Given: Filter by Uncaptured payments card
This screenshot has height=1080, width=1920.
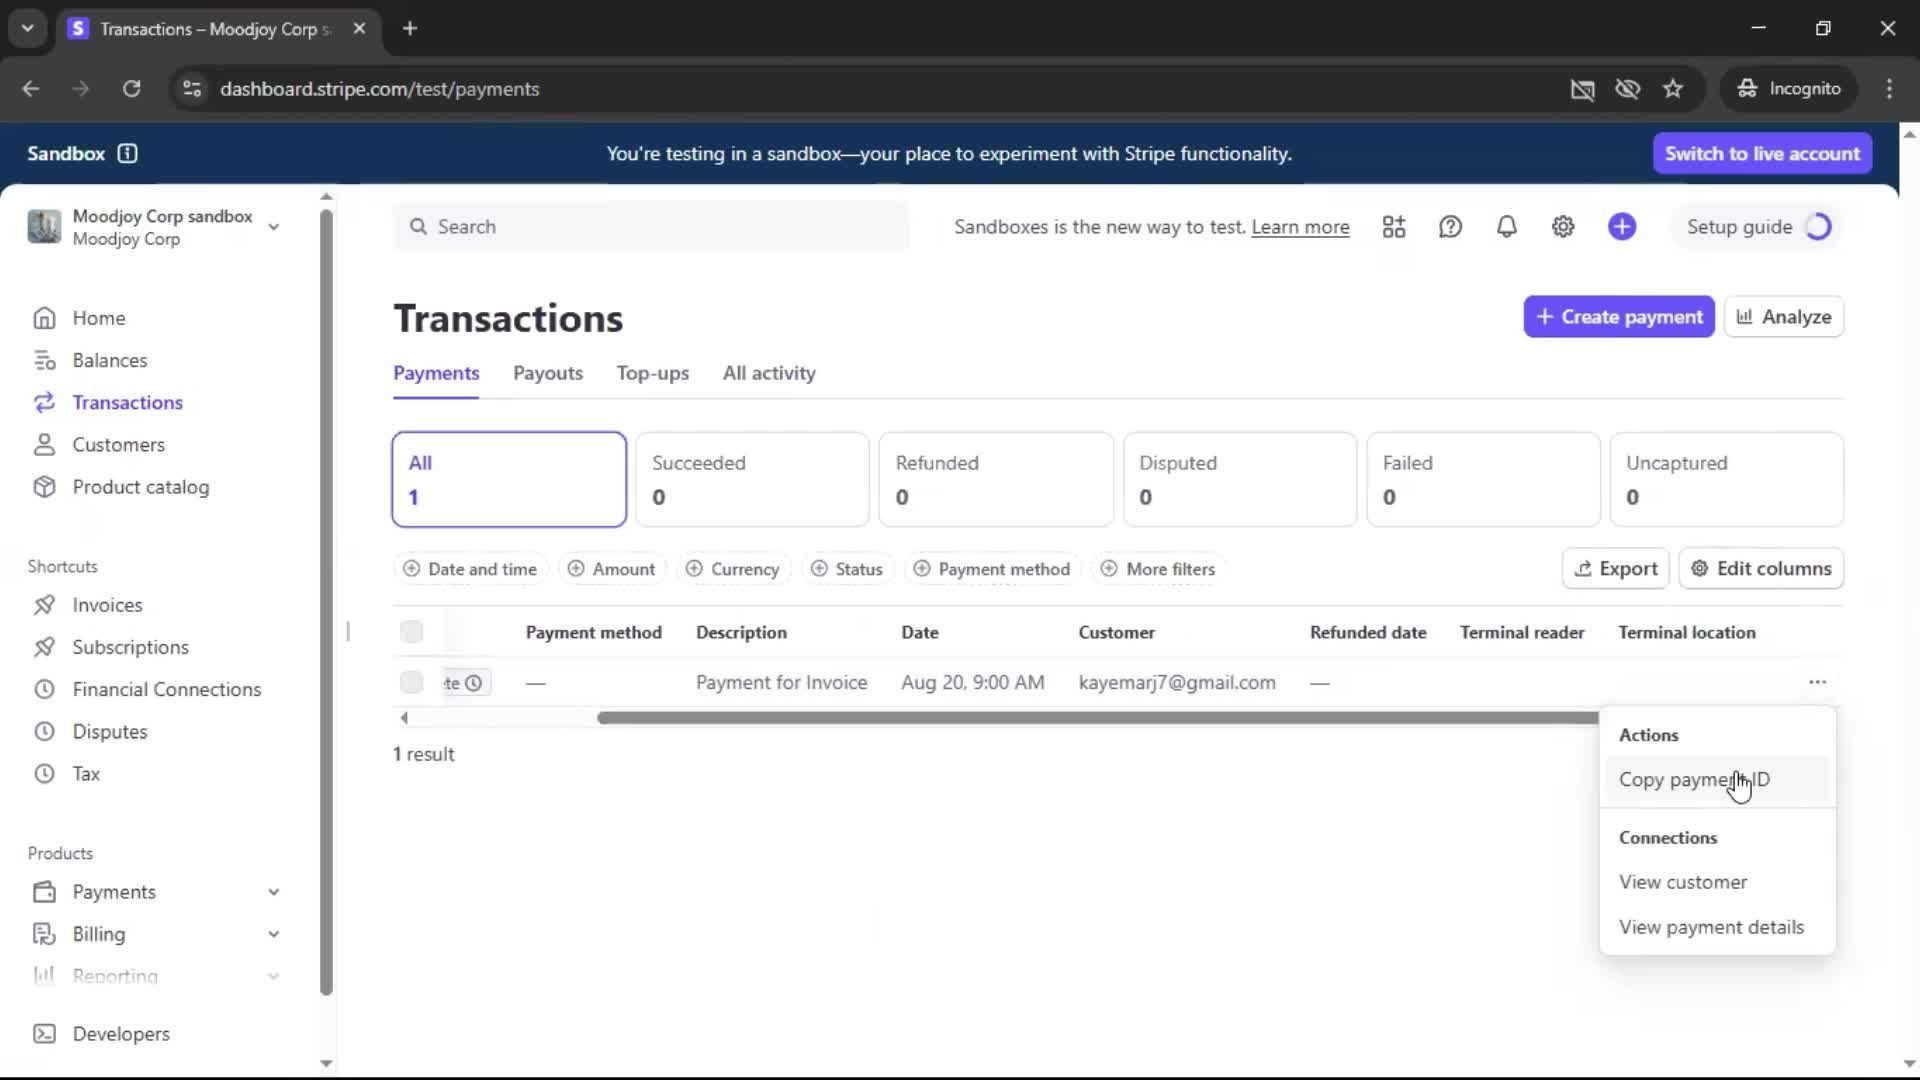Looking at the screenshot, I should coord(1727,479).
